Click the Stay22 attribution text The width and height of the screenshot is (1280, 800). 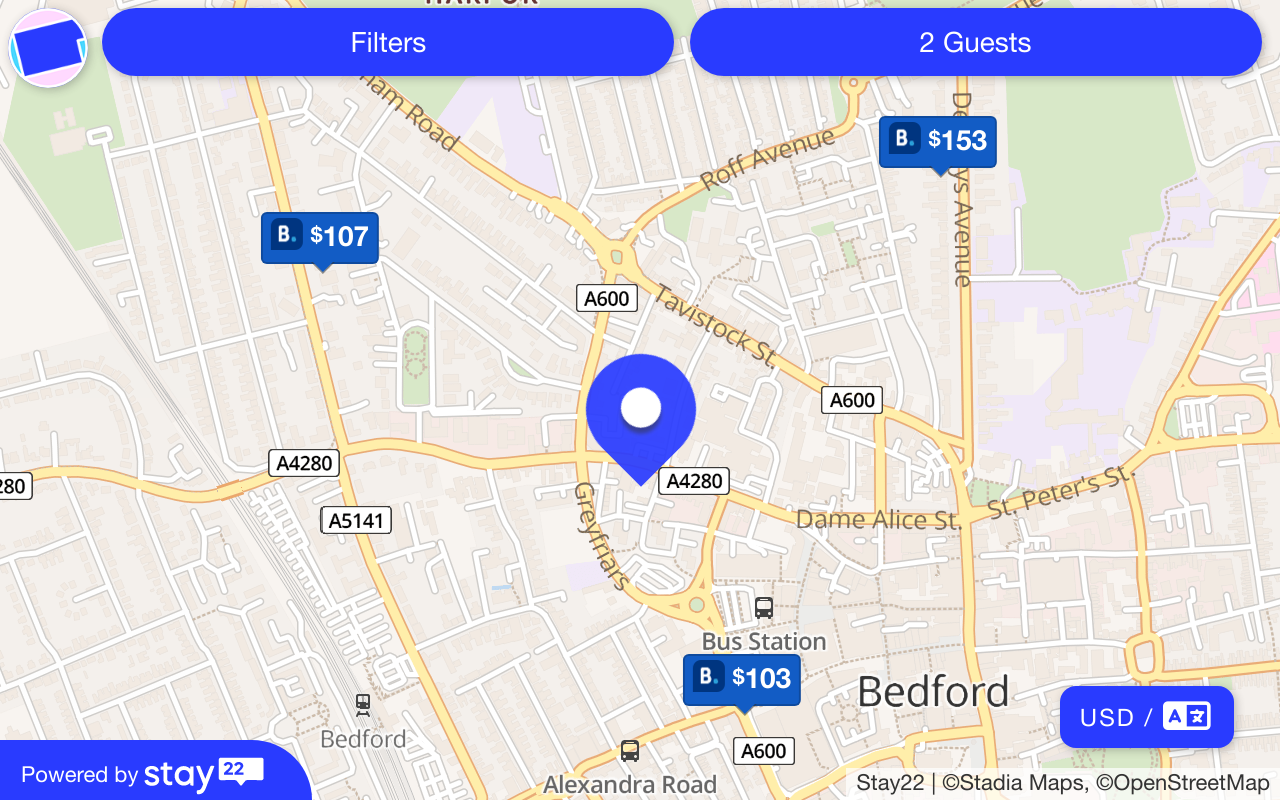click(890, 783)
